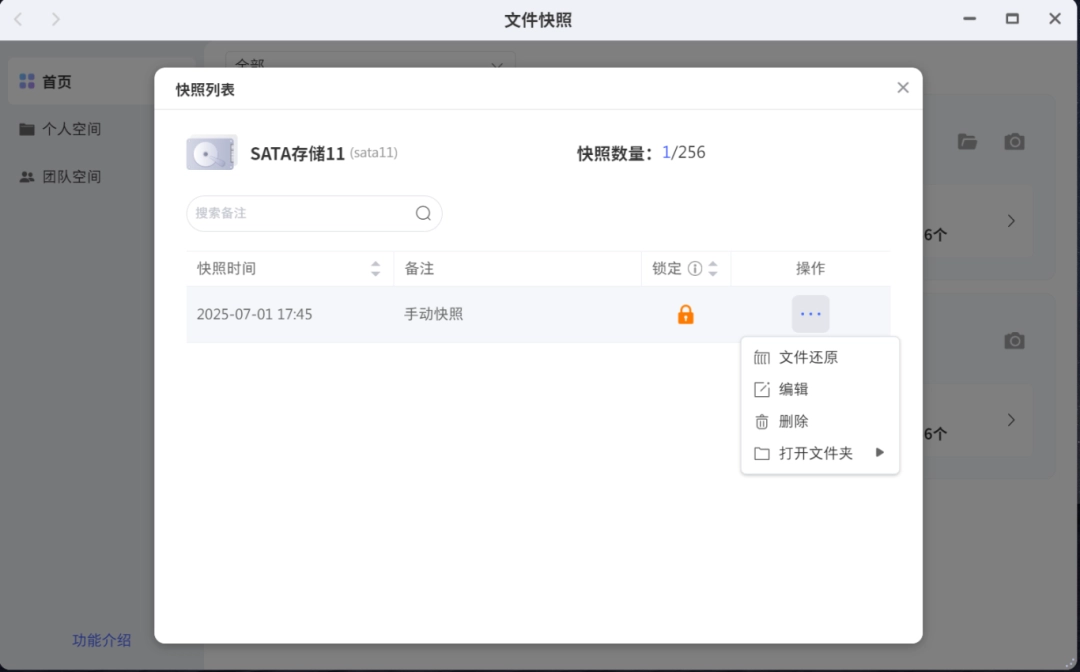Click the 1/256 snapshot count value
The width and height of the screenshot is (1080, 672).
click(x=683, y=152)
